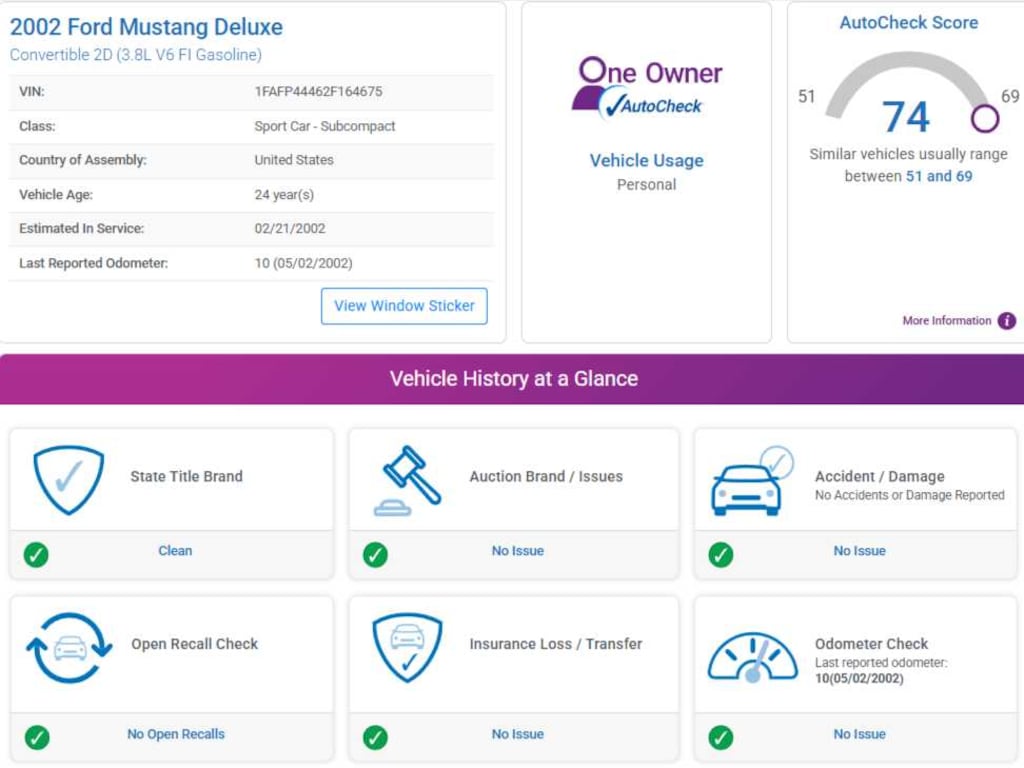Viewport: 1024px width, 768px height.
Task: Click green checkmark under Accident / Damage card
Action: [x=720, y=554]
